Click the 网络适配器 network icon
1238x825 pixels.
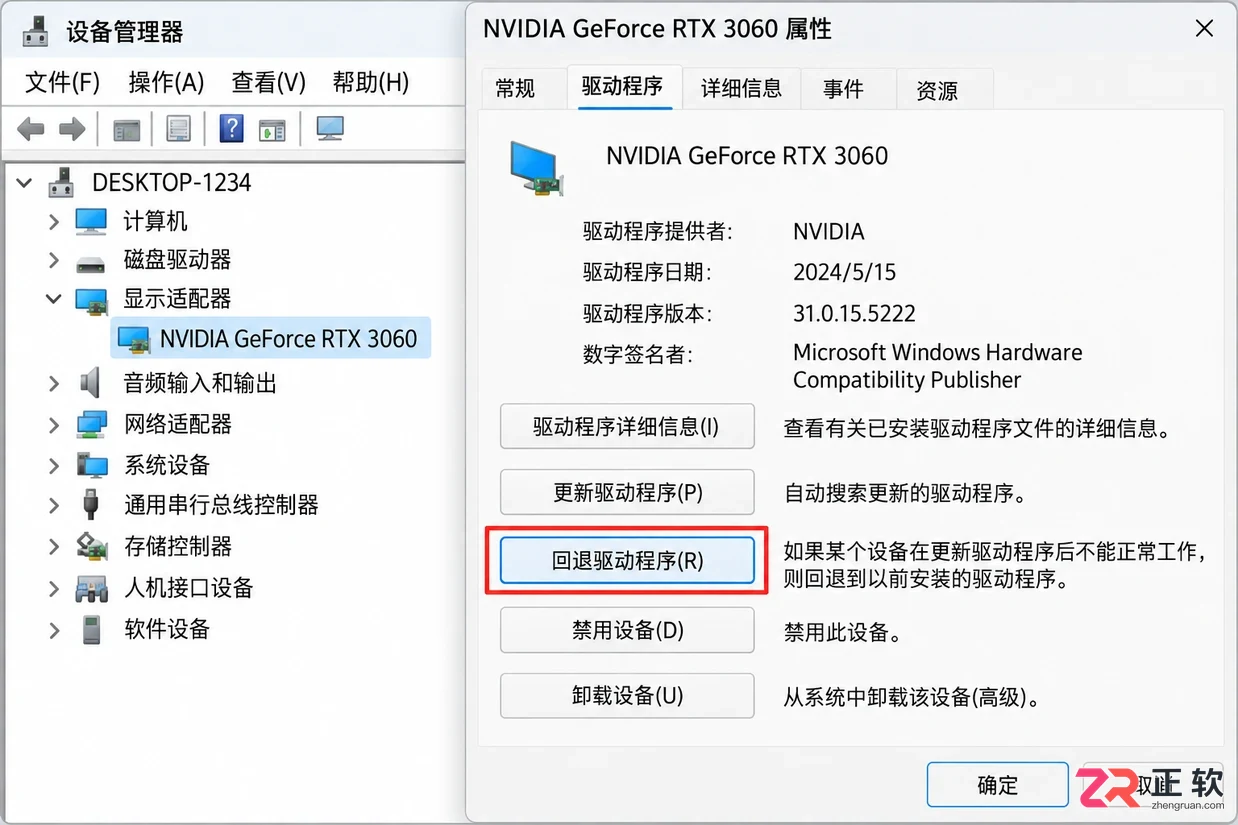pyautogui.click(x=91, y=424)
